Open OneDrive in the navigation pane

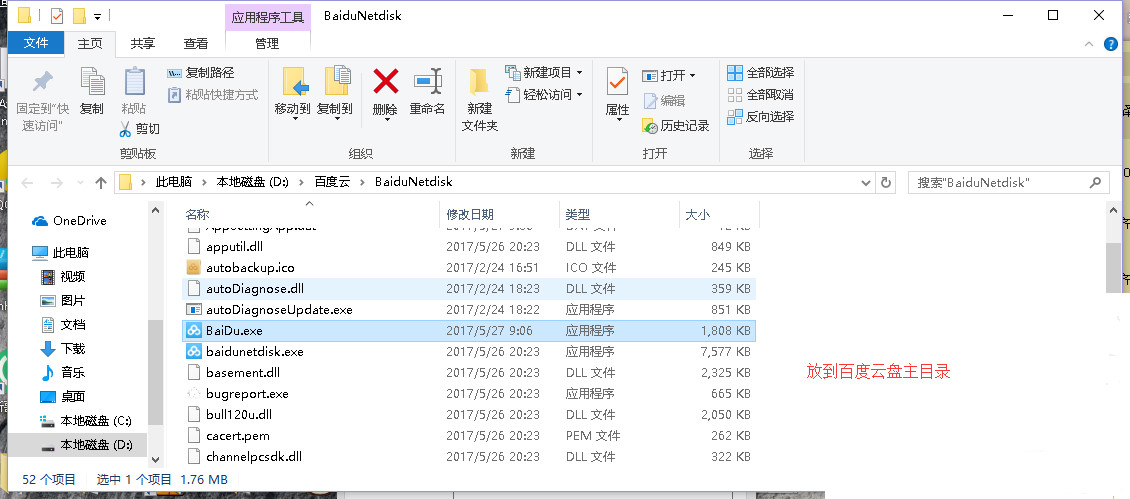click(69, 221)
